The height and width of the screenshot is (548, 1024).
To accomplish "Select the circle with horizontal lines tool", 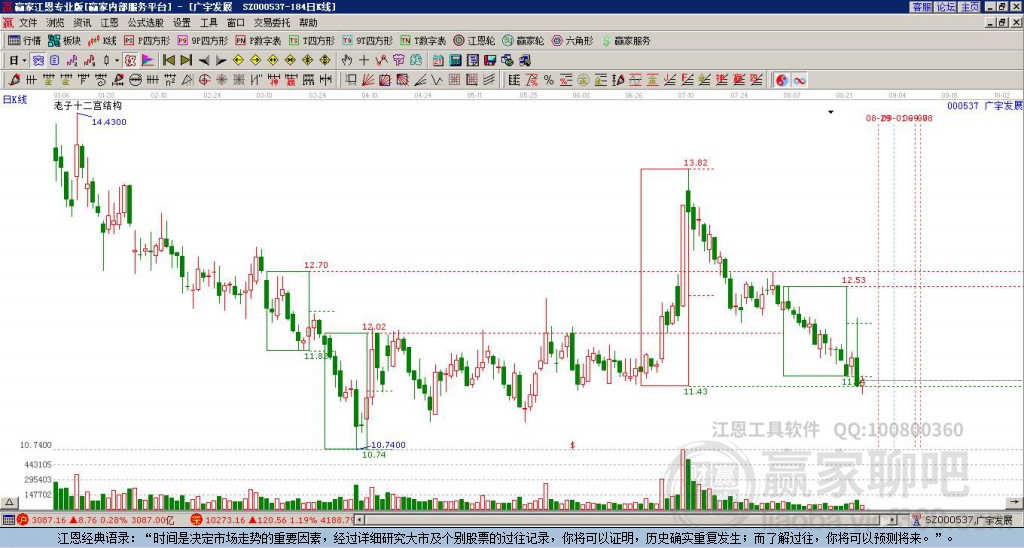I will click(136, 80).
